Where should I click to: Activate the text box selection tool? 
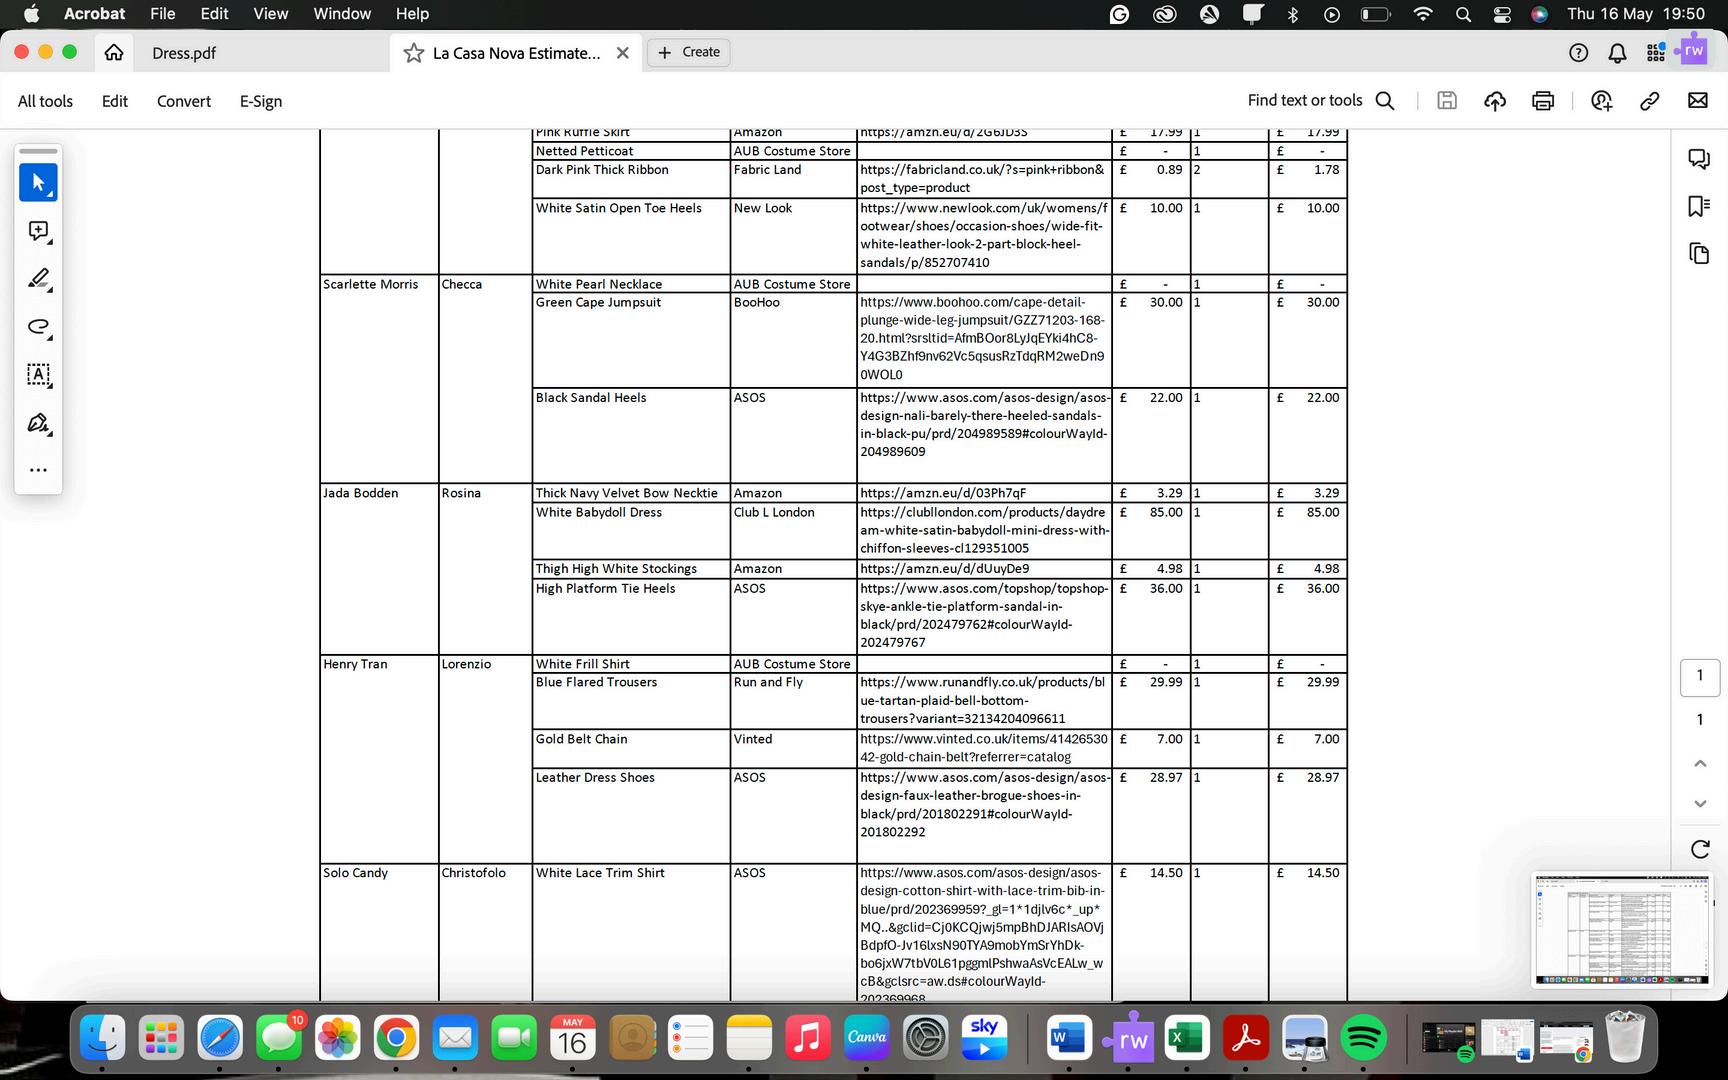[38, 375]
